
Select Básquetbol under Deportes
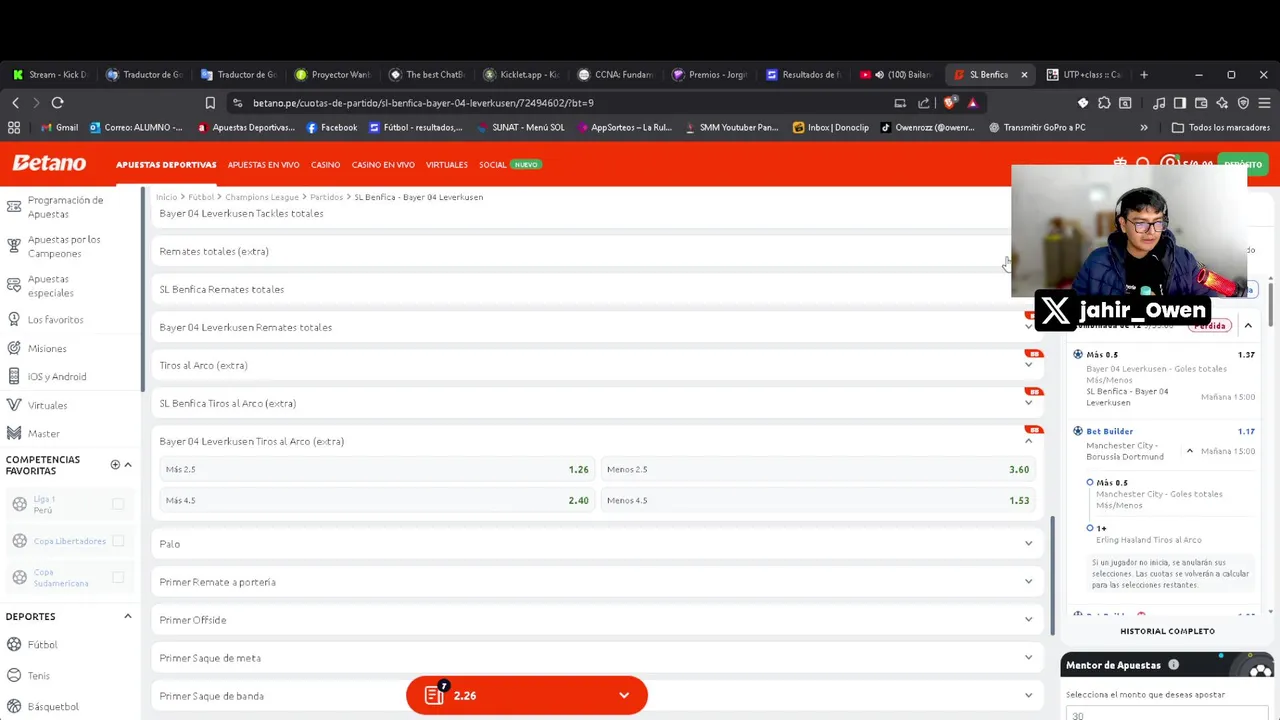point(53,706)
